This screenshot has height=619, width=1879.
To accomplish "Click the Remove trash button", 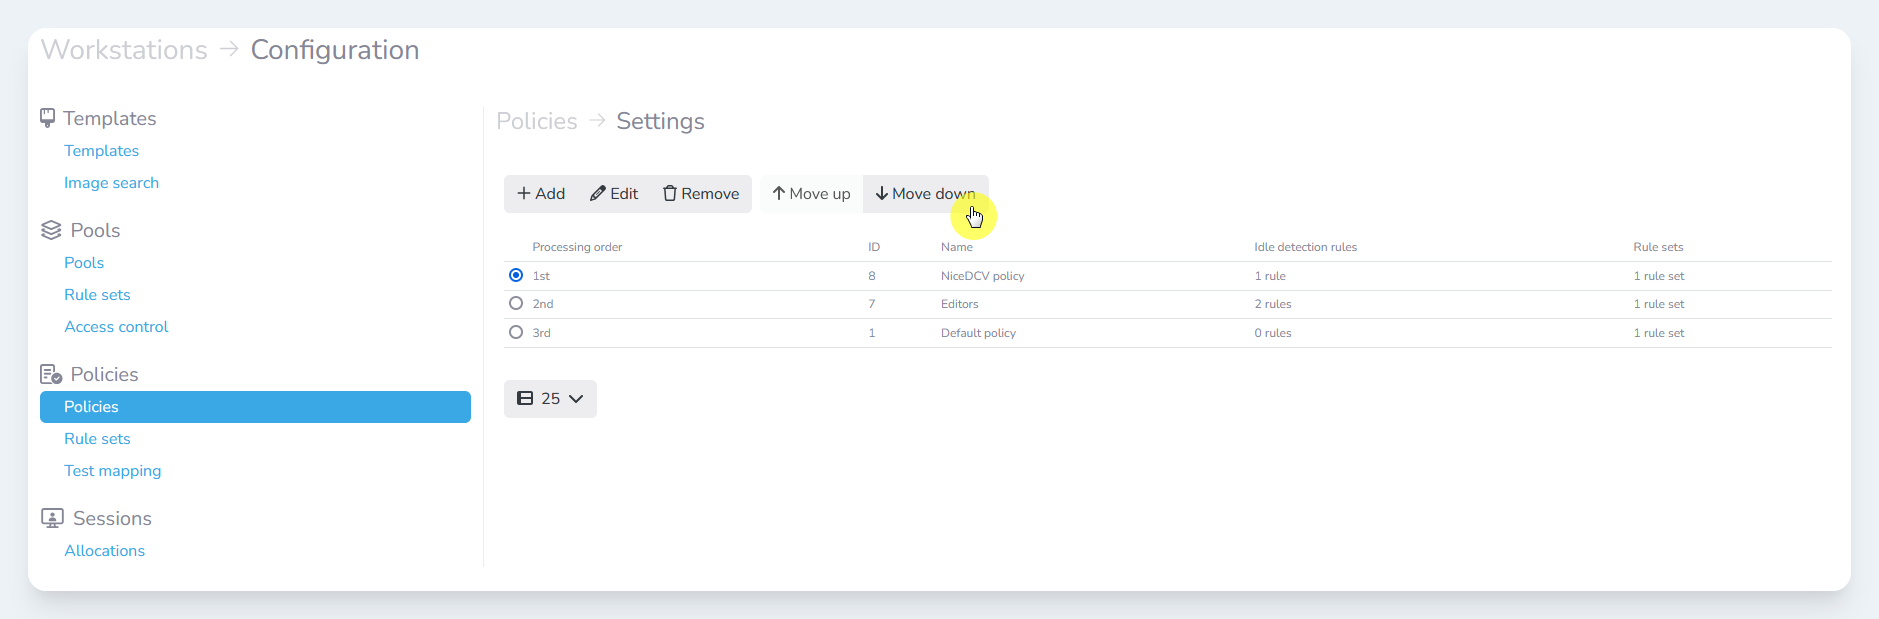I will click(x=701, y=194).
